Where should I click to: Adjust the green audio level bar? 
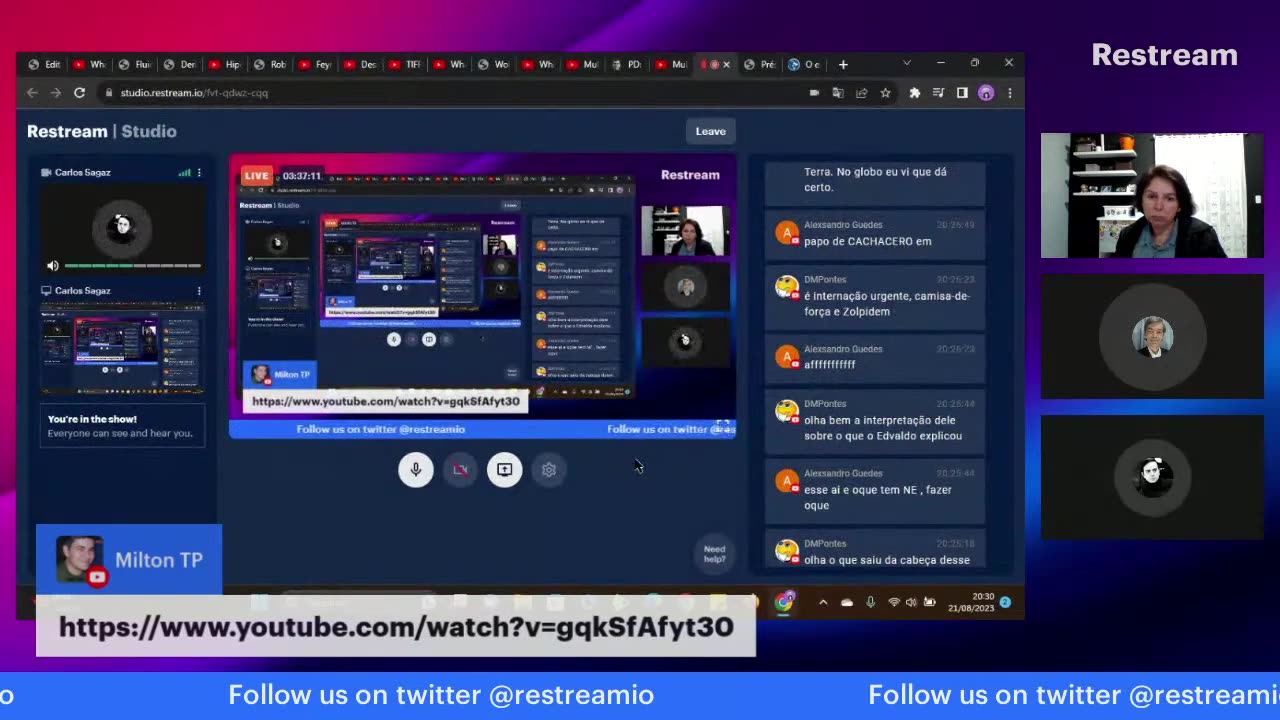(133, 266)
